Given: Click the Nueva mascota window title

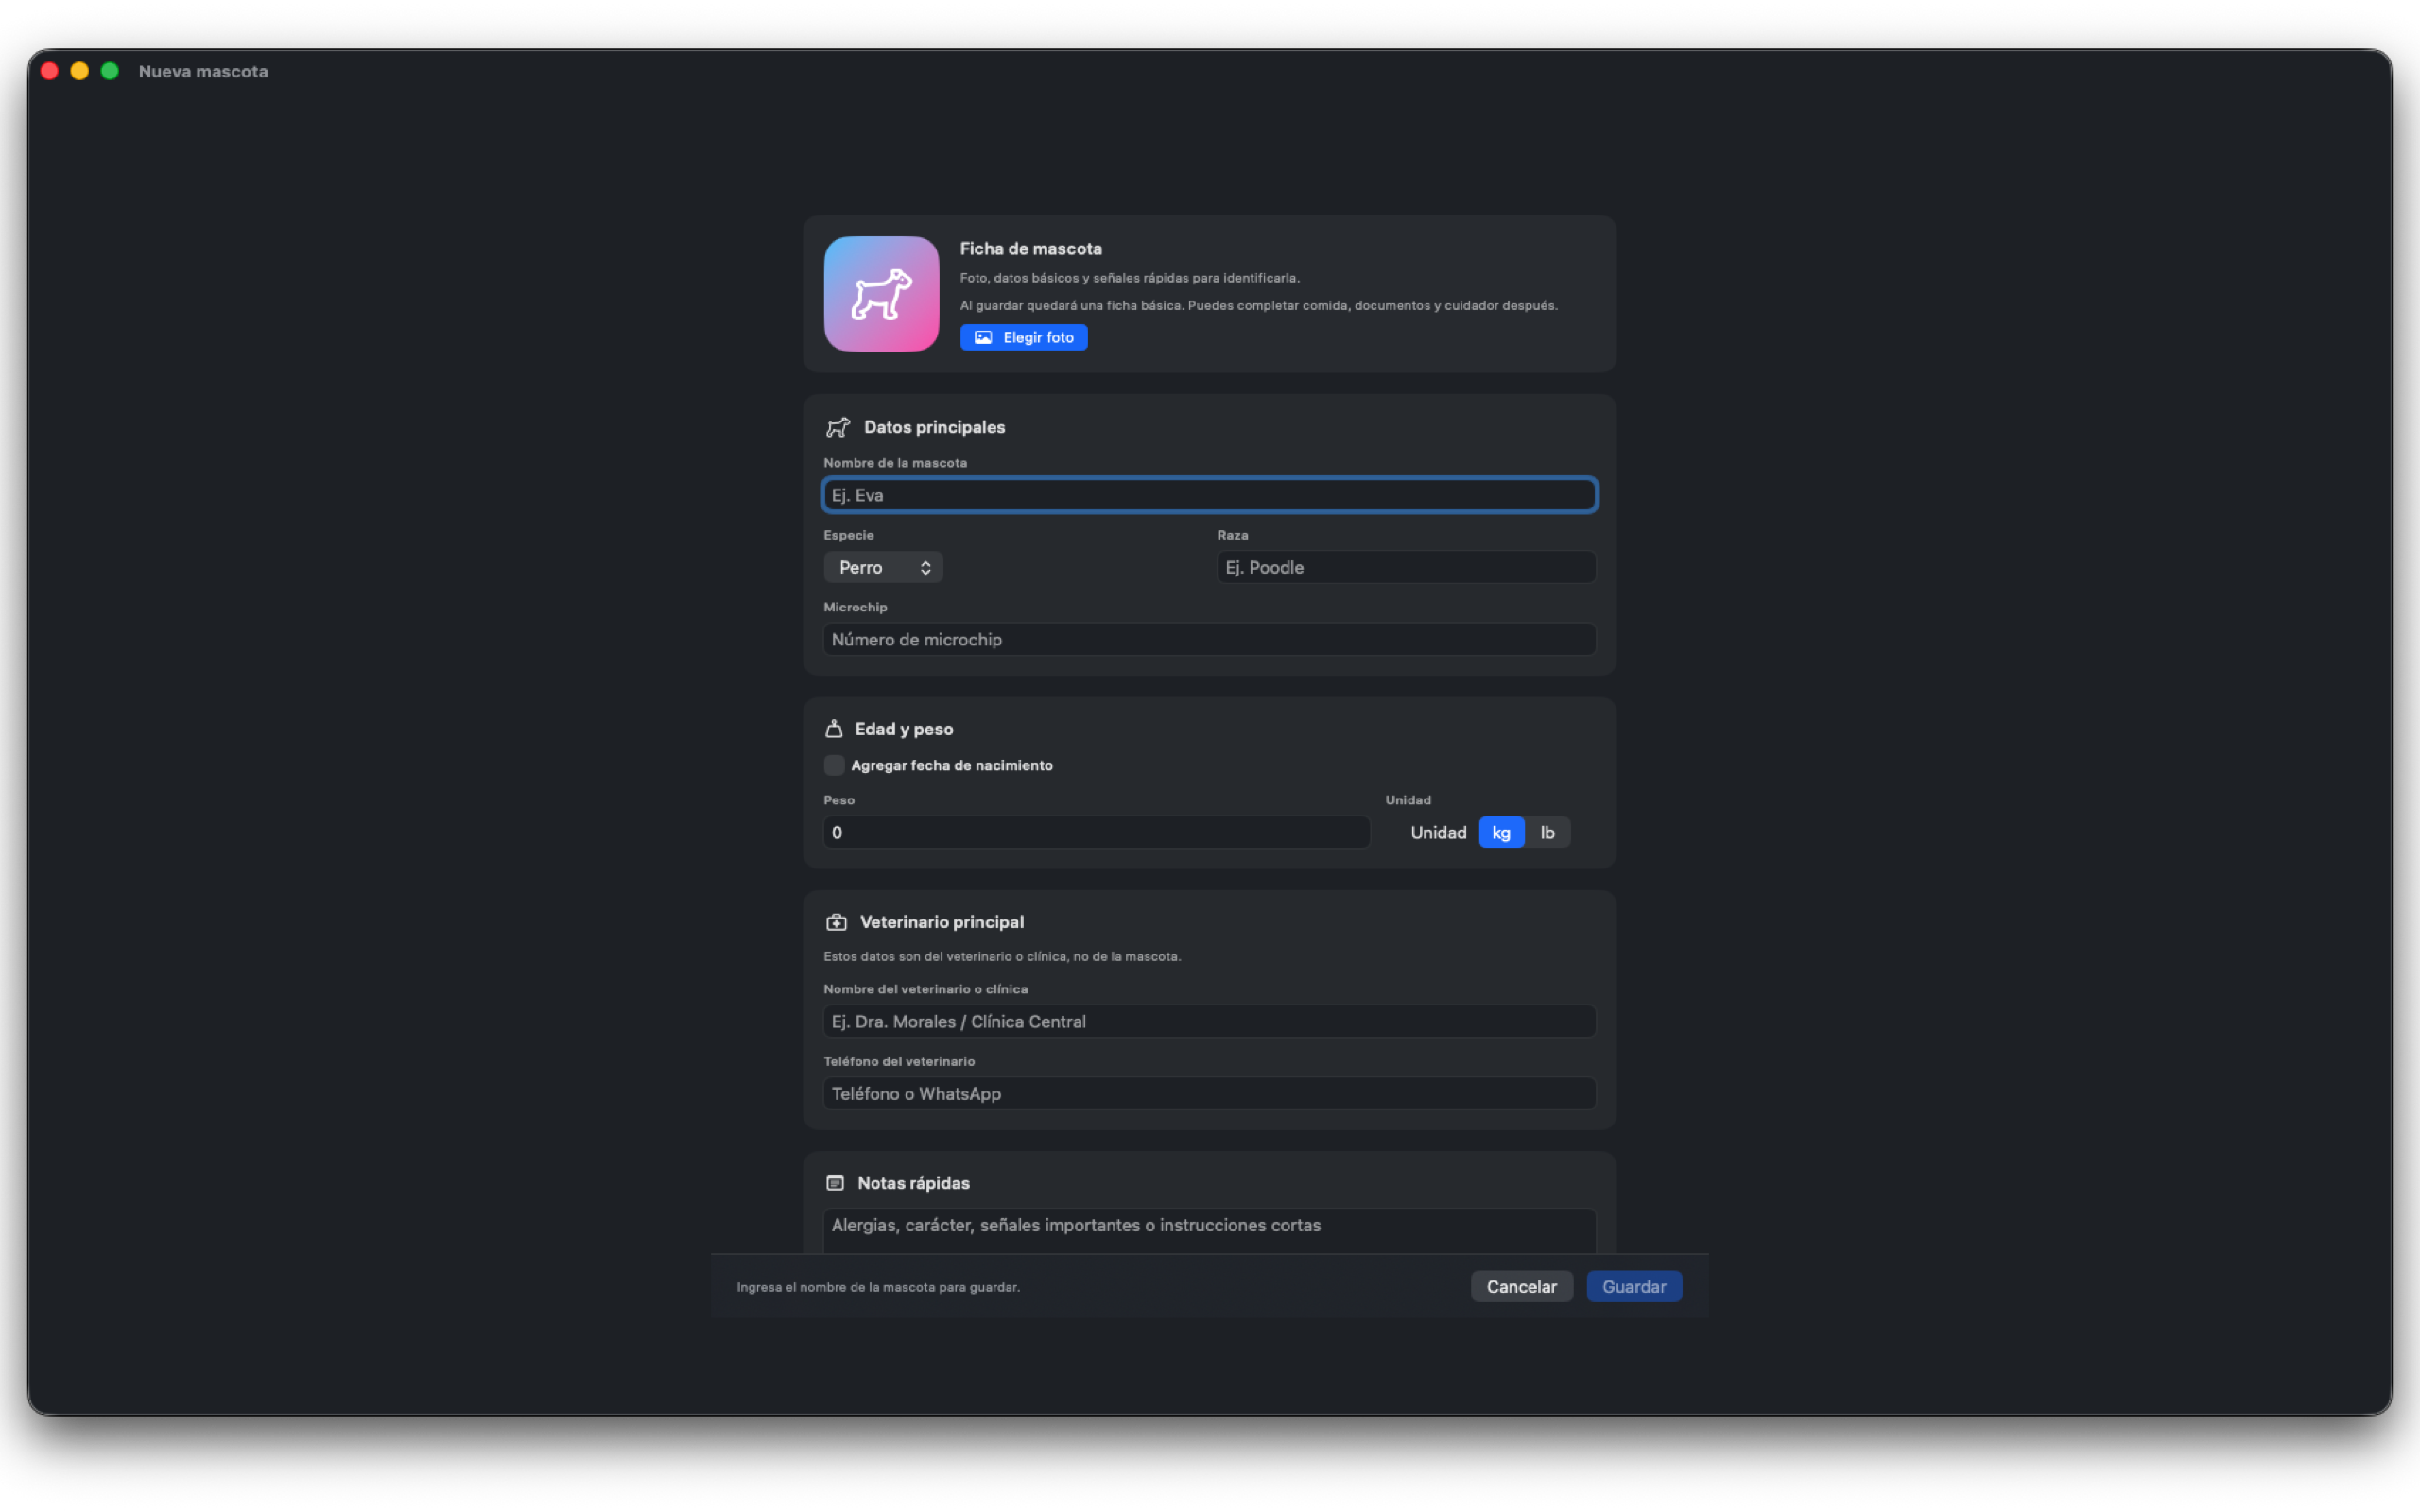Looking at the screenshot, I should coord(203,71).
